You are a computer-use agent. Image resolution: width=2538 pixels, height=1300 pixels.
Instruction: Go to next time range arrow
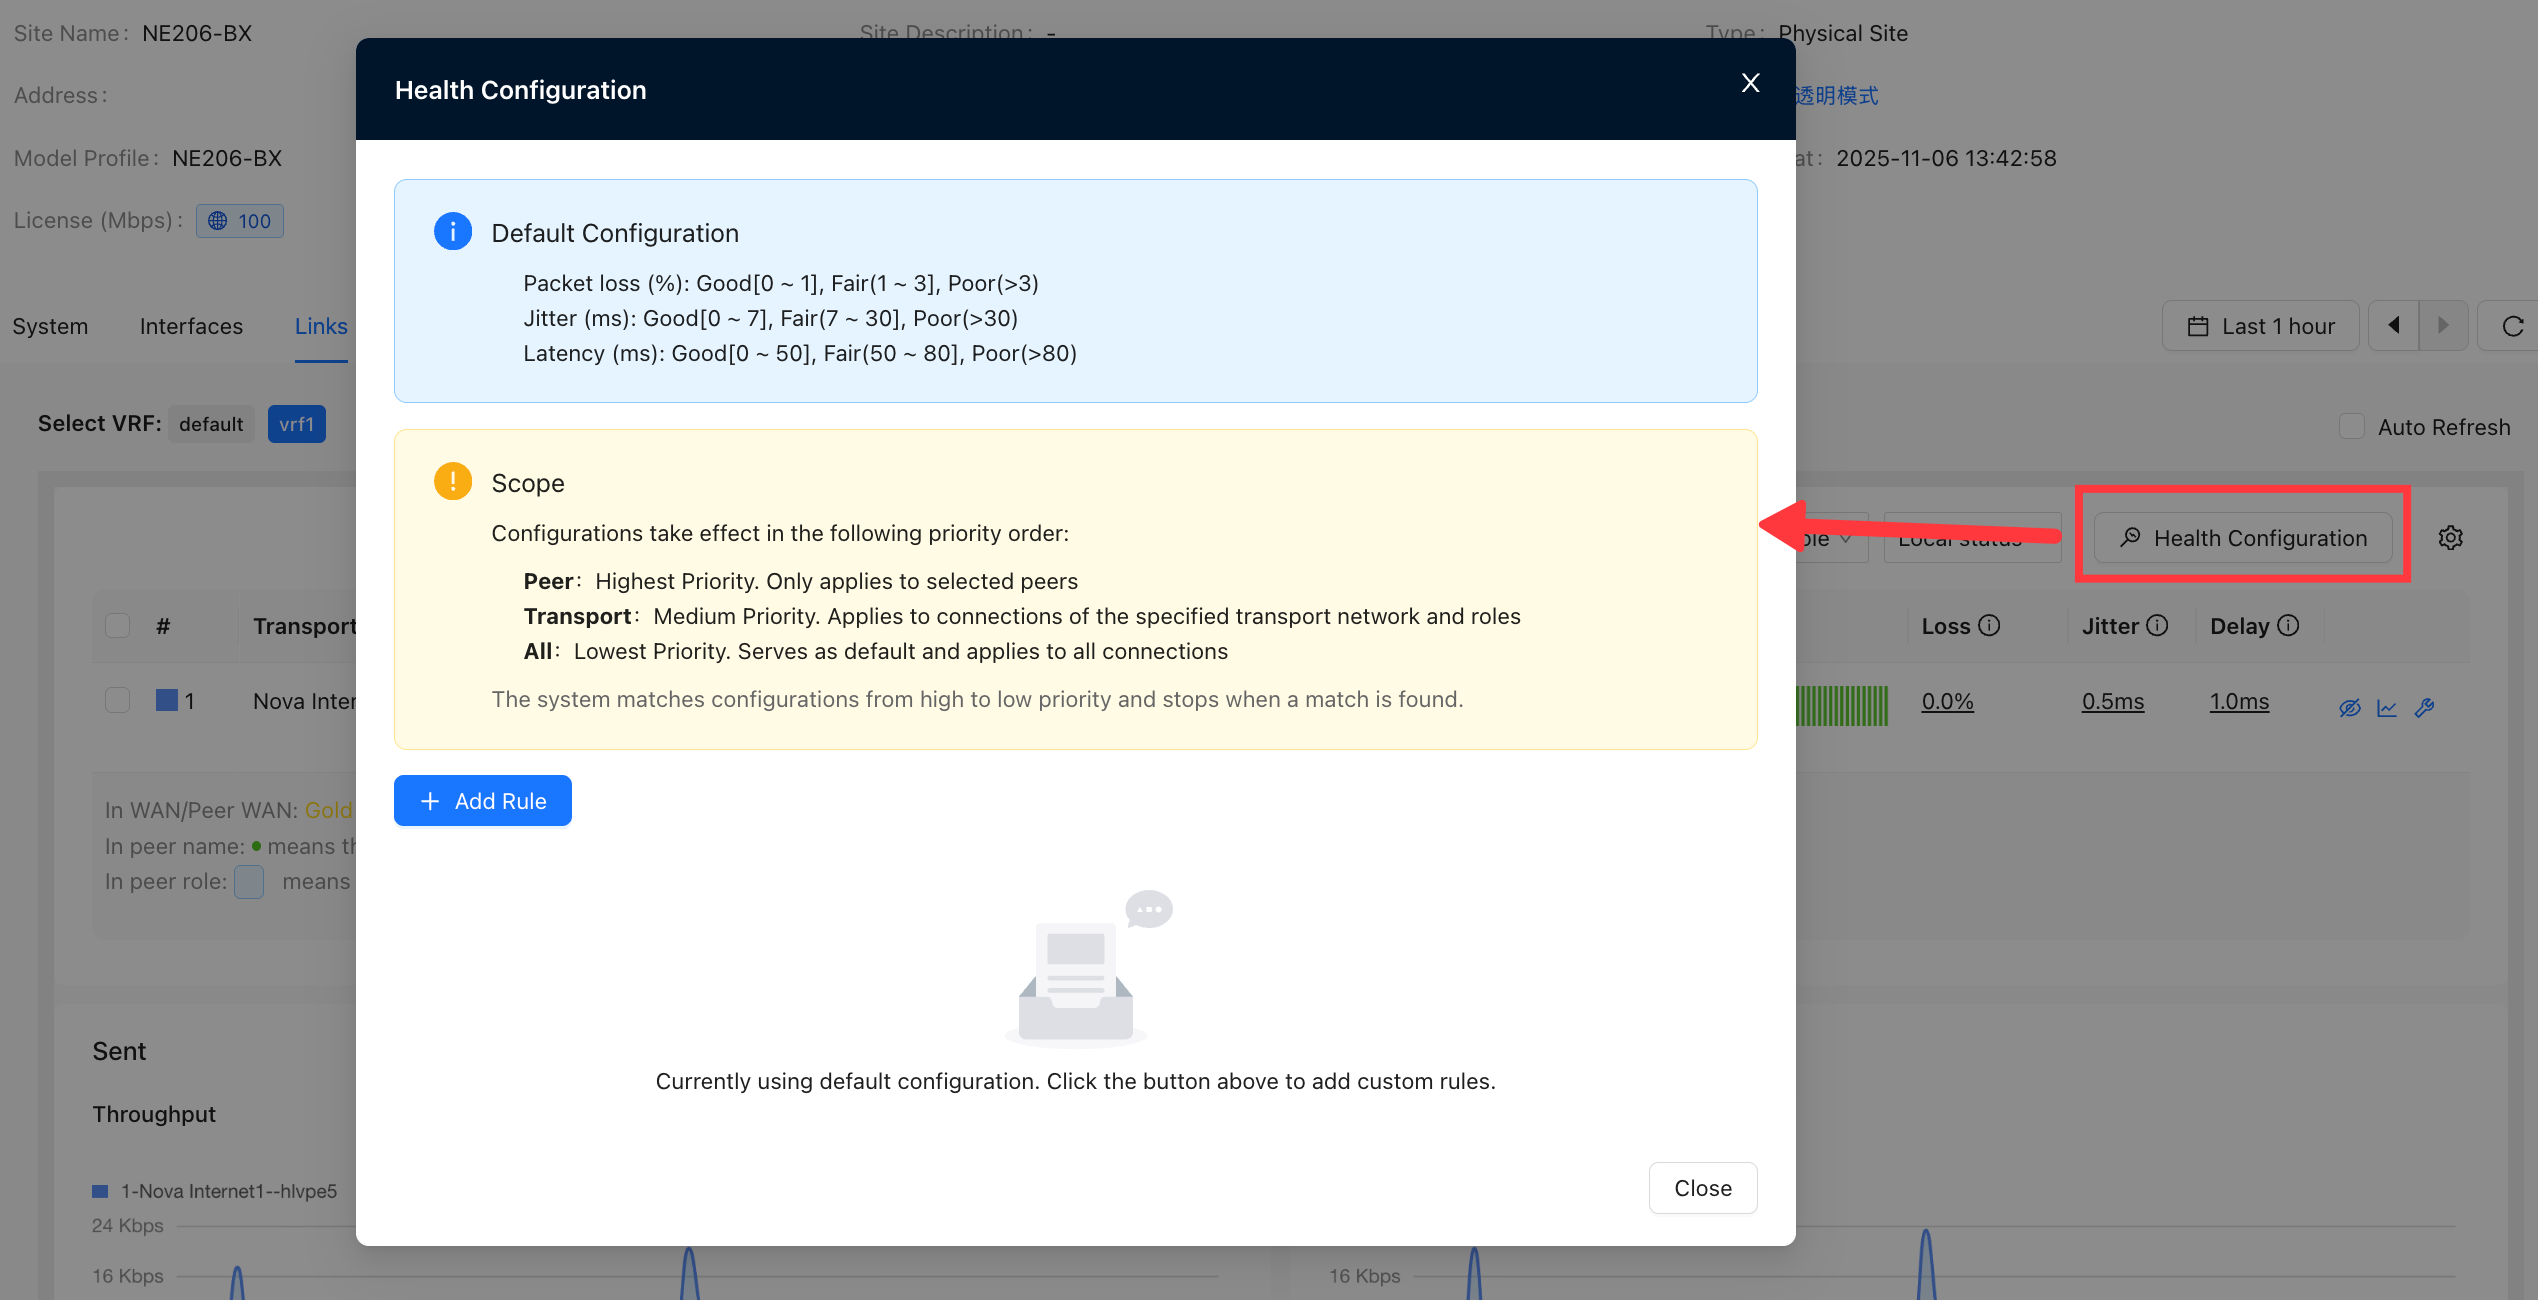click(x=2443, y=326)
